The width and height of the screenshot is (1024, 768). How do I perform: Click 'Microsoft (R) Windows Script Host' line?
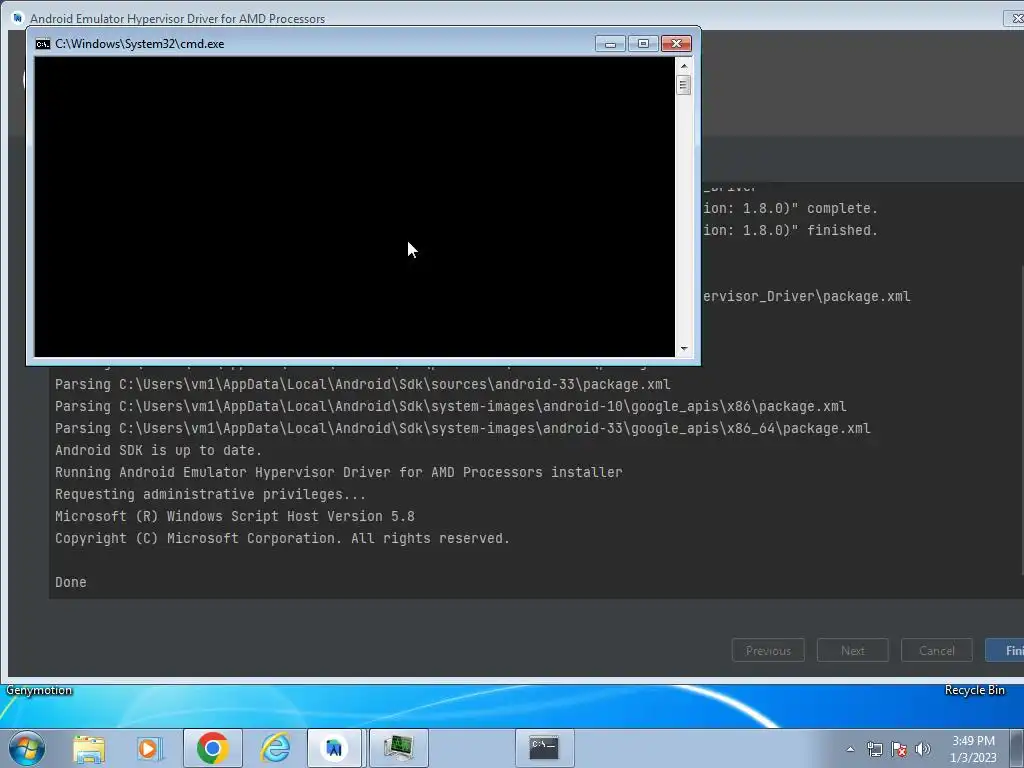coord(234,516)
